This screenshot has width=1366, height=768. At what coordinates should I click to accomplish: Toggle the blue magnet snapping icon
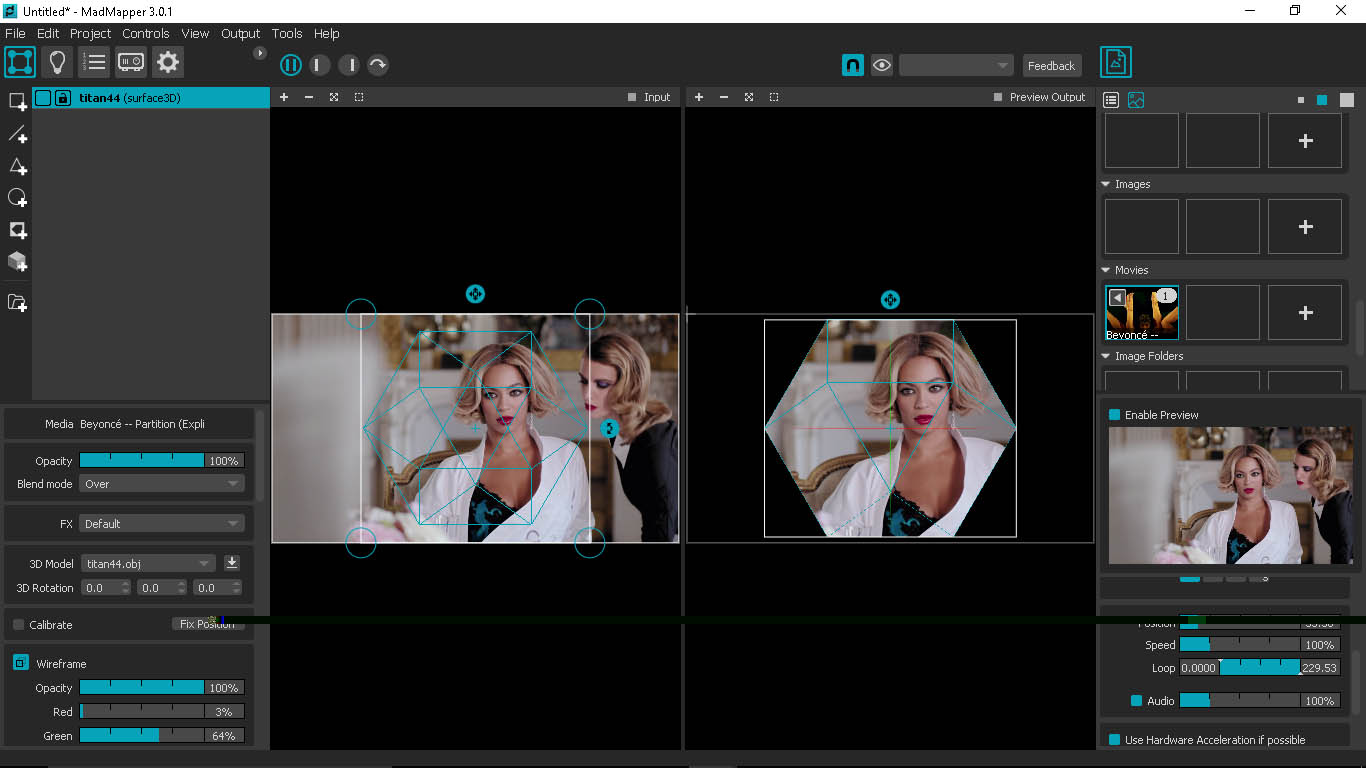tap(852, 65)
